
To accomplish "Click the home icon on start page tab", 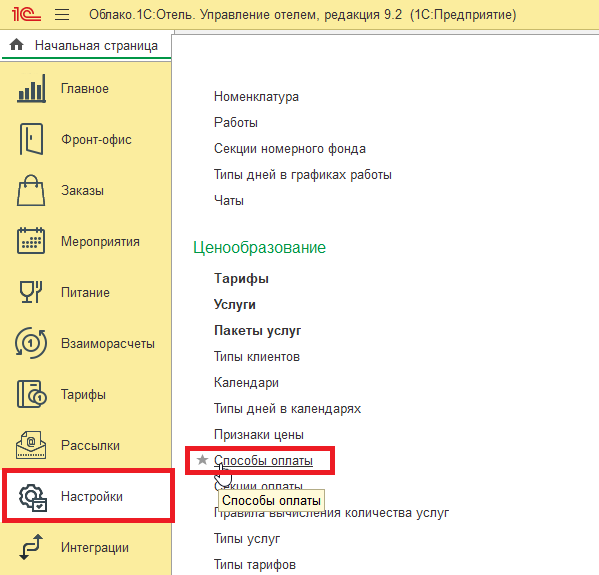I will (16, 45).
